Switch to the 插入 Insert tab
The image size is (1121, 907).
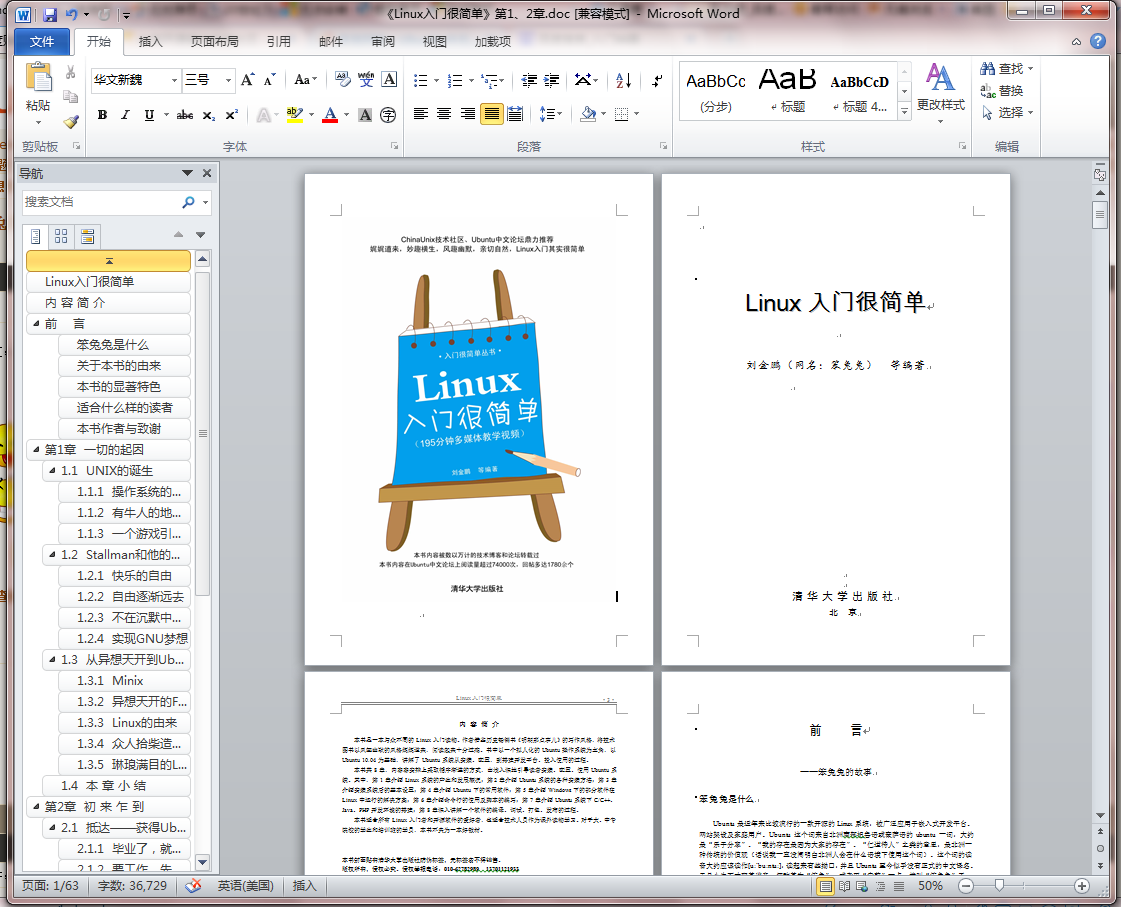point(150,41)
